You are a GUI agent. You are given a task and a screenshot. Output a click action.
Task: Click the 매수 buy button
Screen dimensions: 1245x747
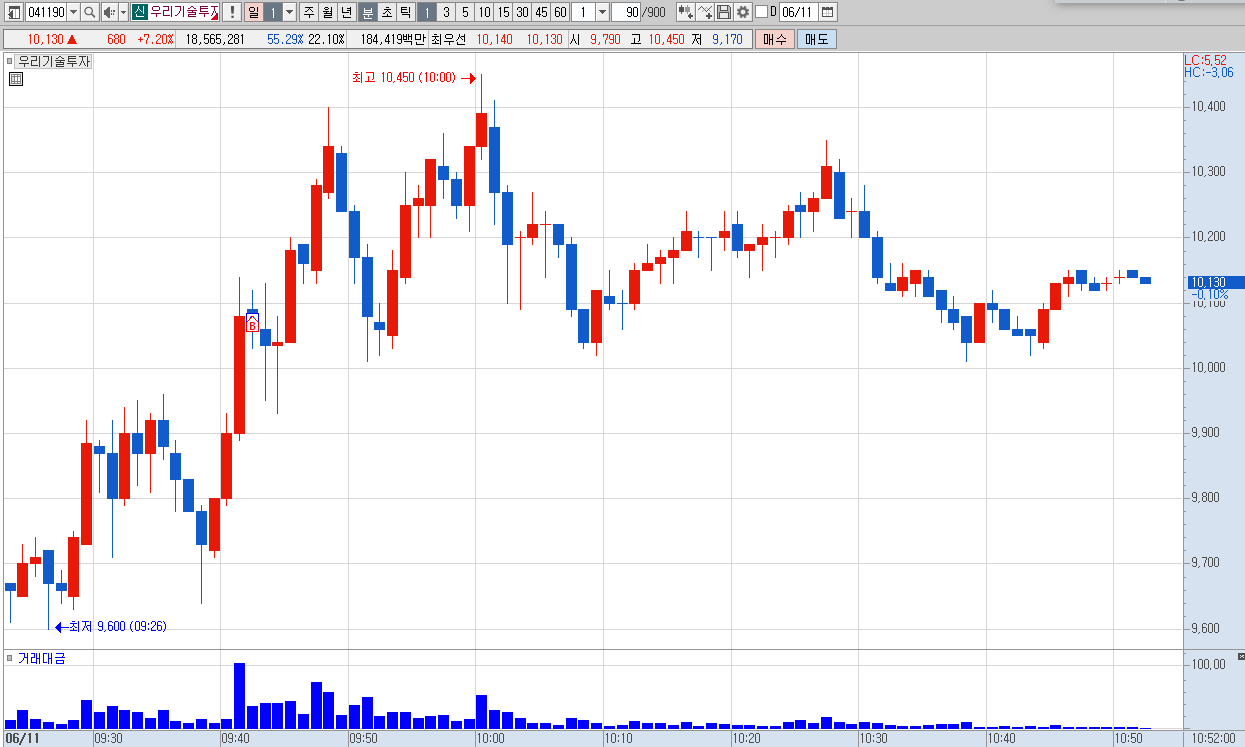pos(775,39)
